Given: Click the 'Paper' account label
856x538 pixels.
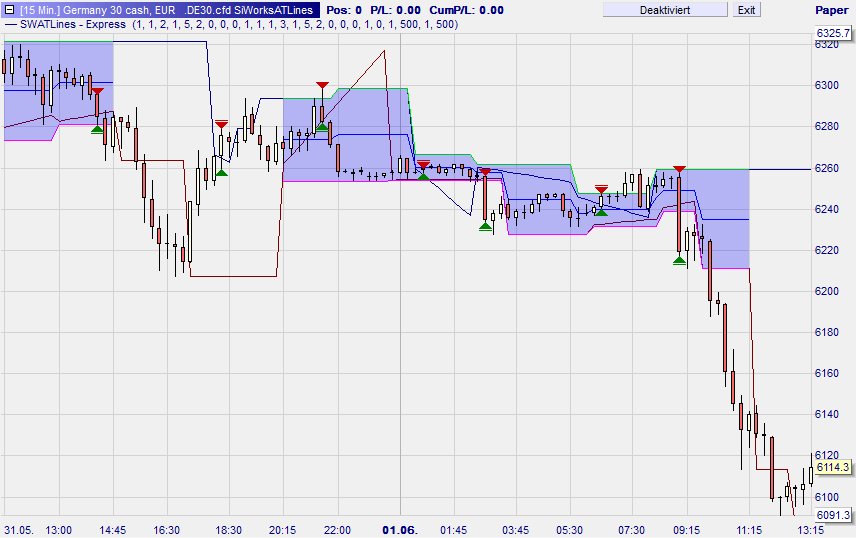Looking at the screenshot, I should point(831,10).
